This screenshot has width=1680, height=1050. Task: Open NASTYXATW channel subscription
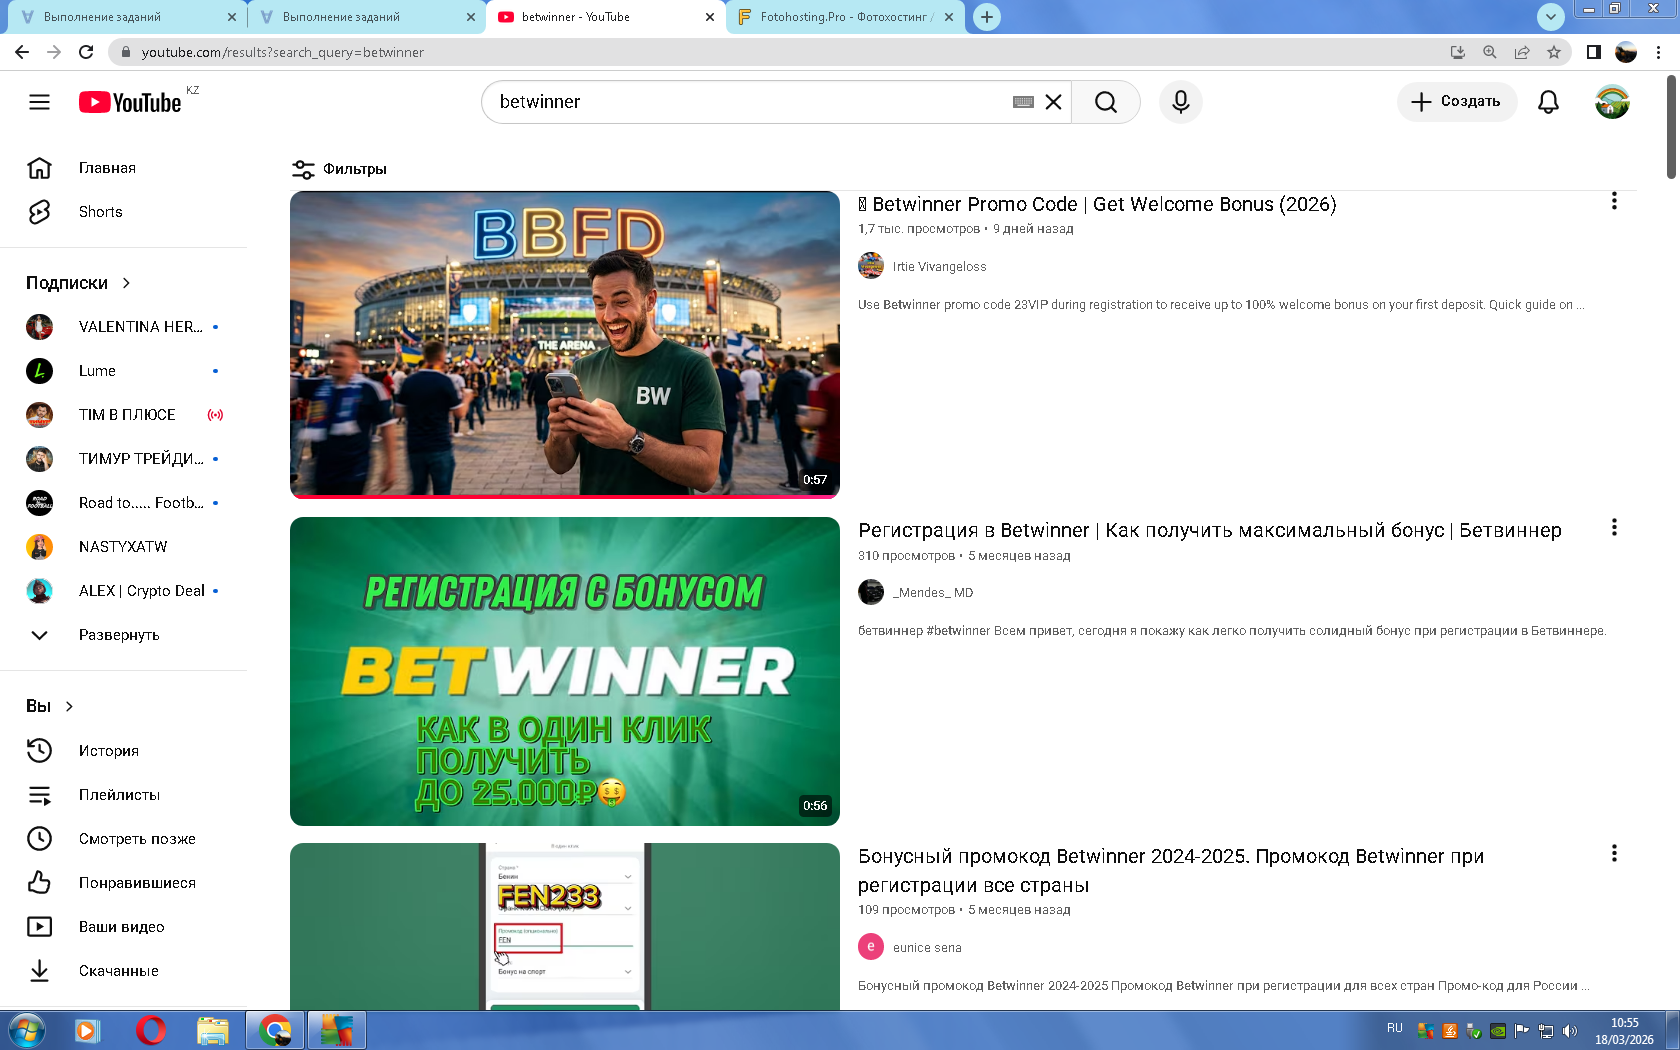123,547
